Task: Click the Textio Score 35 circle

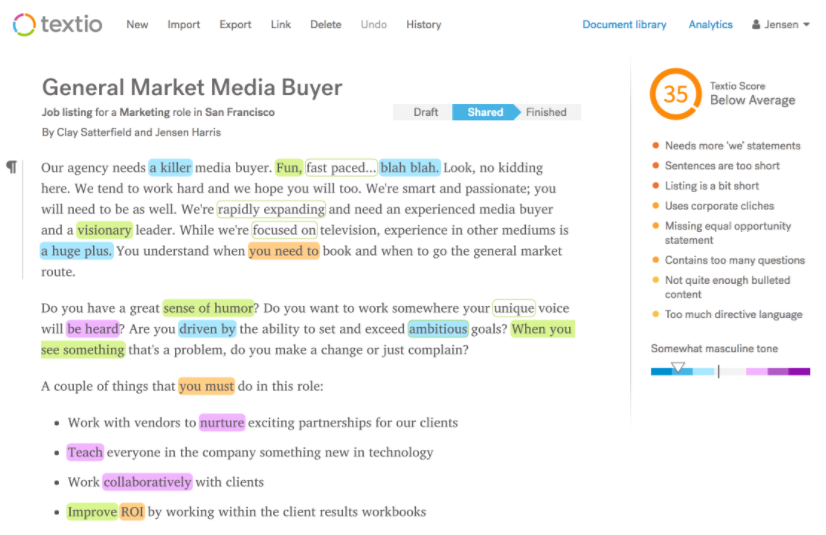Action: pyautogui.click(x=676, y=94)
